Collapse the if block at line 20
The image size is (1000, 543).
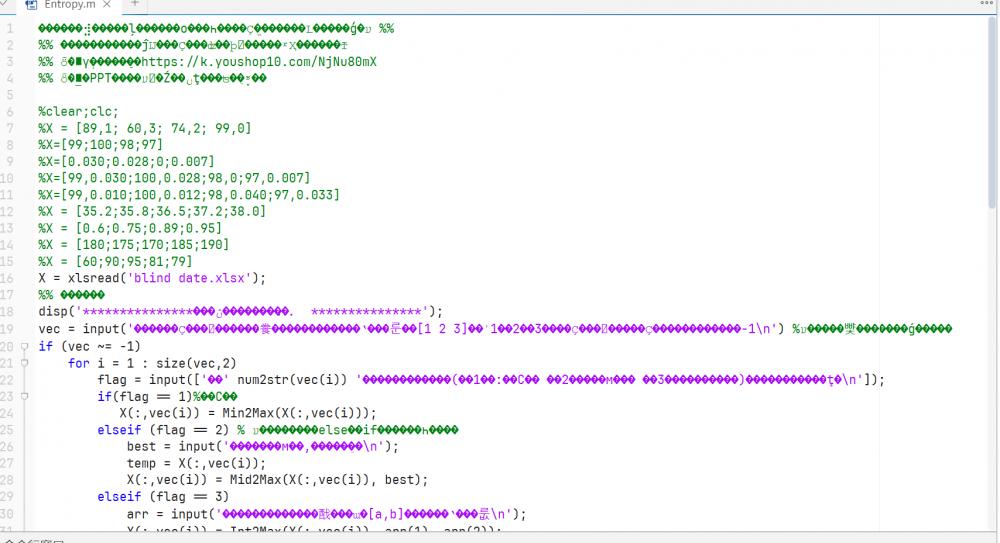[26, 346]
